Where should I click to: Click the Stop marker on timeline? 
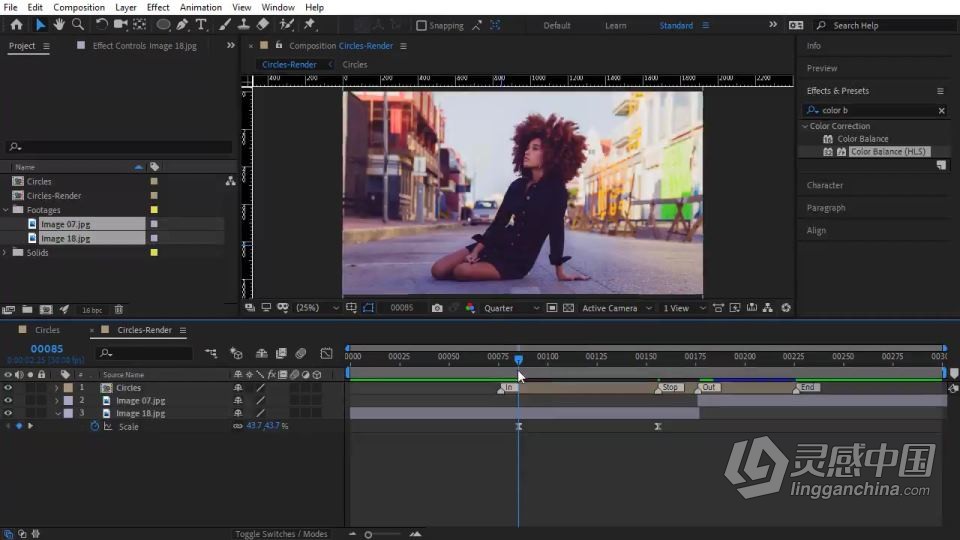pyautogui.click(x=669, y=388)
